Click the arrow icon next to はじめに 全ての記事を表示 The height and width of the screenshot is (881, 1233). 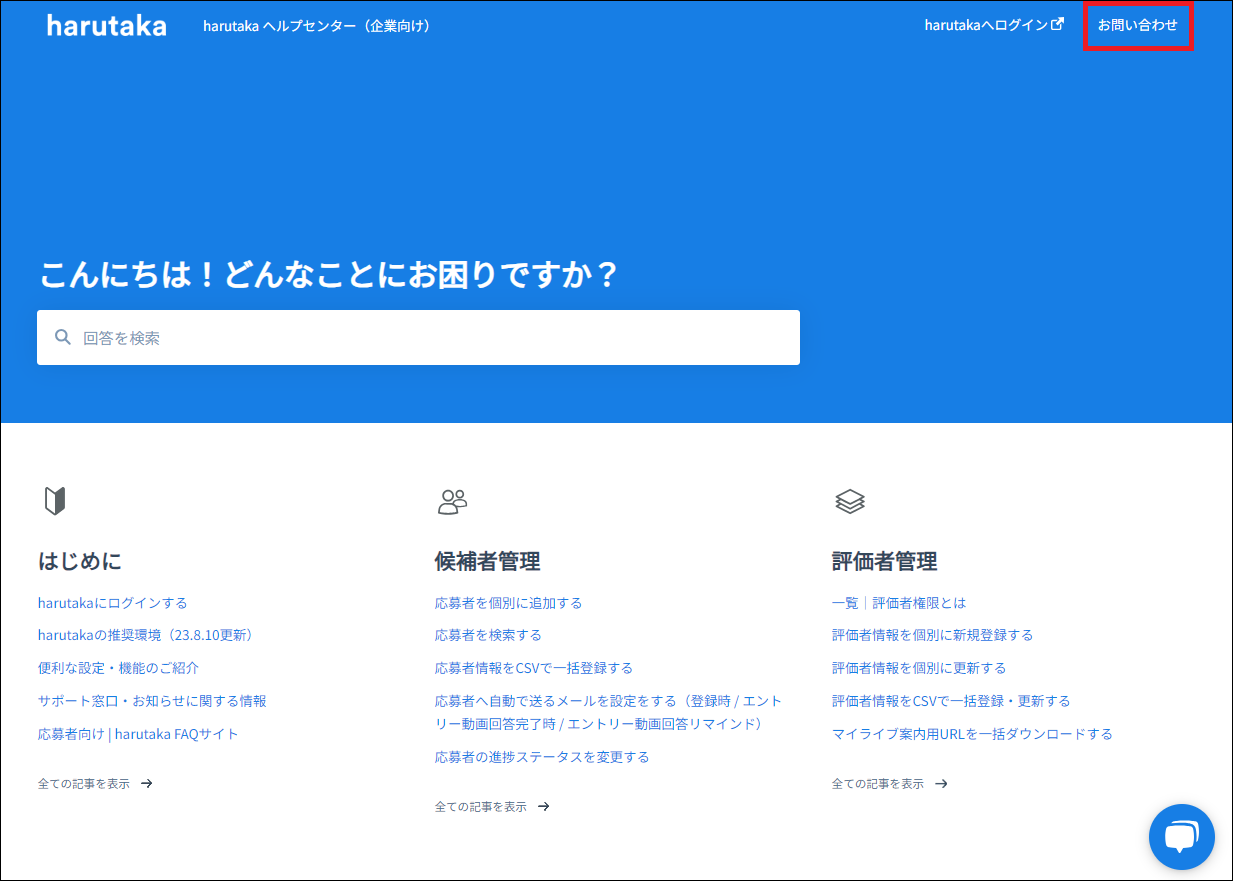coord(146,784)
